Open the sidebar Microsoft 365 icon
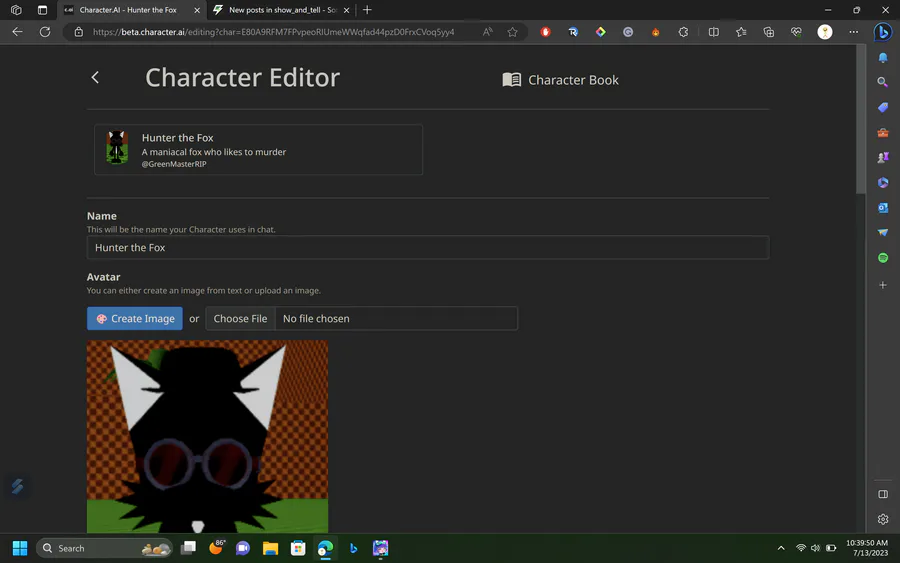 883,183
